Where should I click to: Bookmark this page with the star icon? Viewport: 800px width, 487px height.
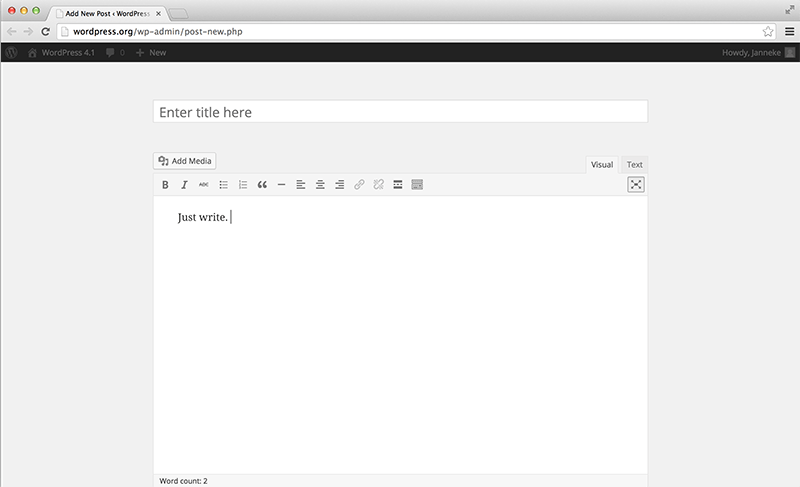point(767,32)
